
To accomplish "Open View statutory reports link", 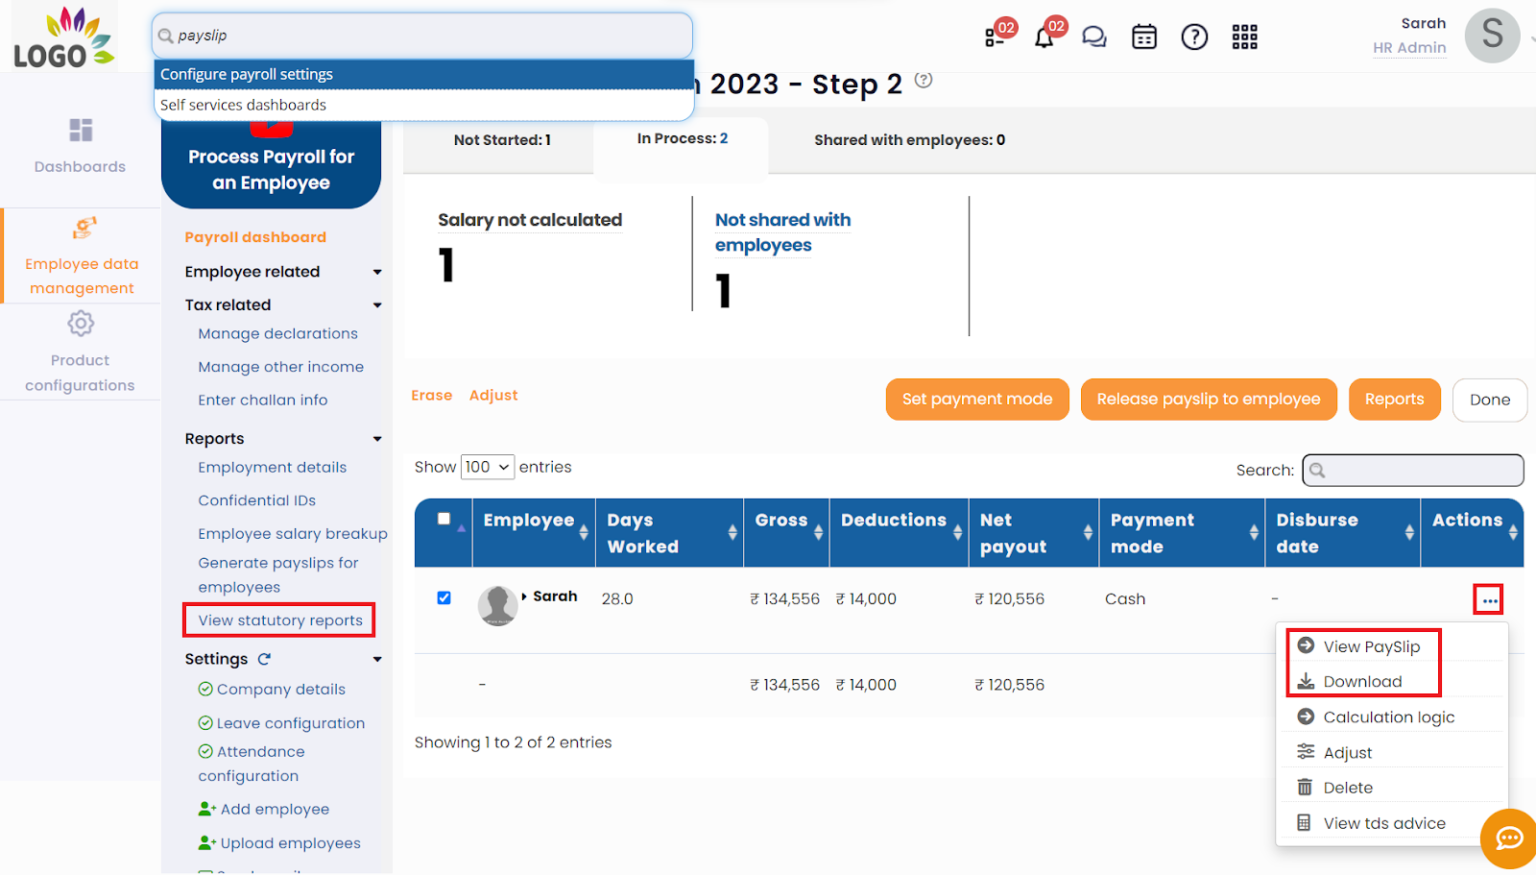I will pyautogui.click(x=278, y=620).
